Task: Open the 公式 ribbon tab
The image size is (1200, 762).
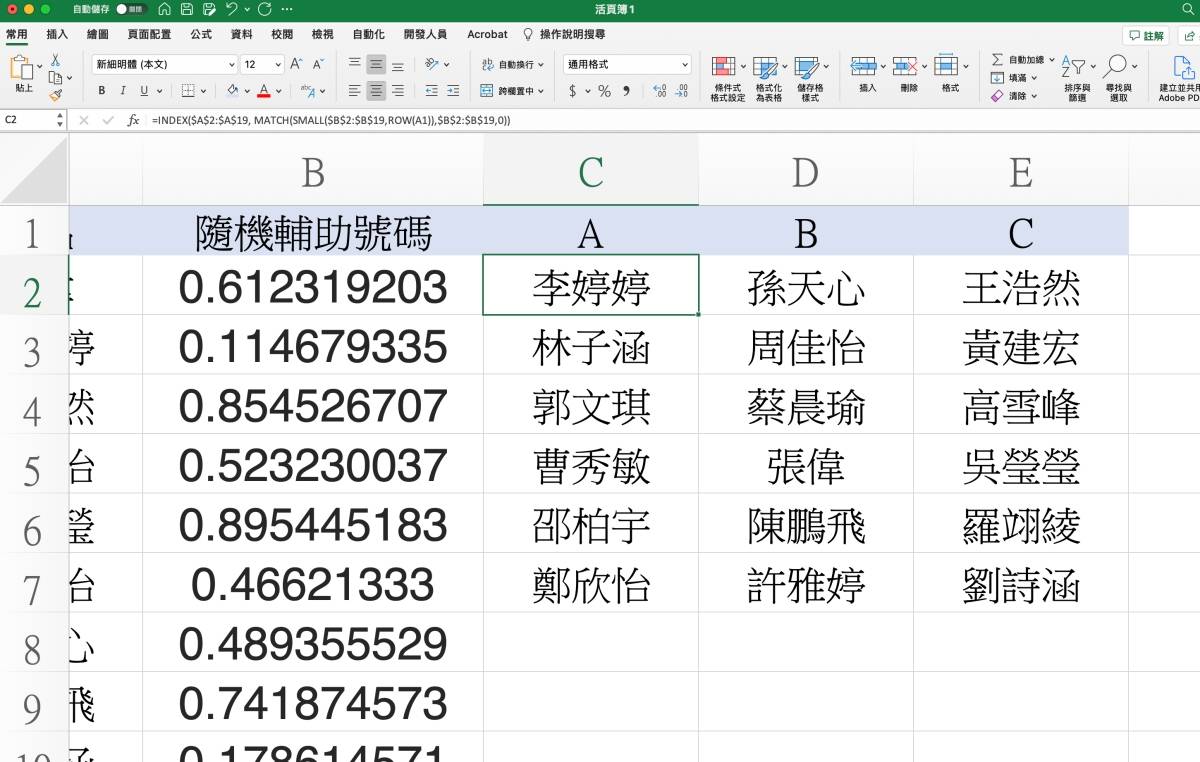Action: [201, 33]
